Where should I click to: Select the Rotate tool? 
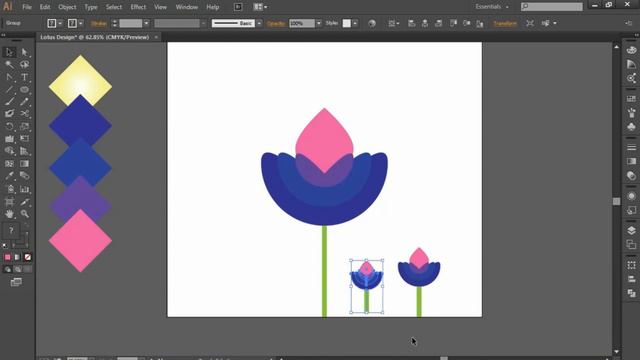tap(9, 127)
